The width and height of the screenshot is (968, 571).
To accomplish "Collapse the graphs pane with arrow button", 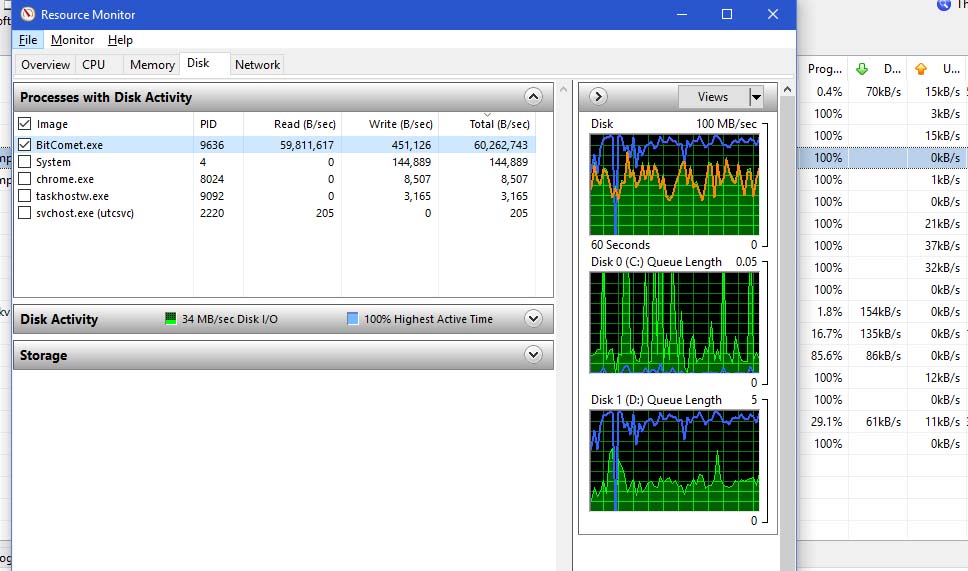I will tap(599, 97).
